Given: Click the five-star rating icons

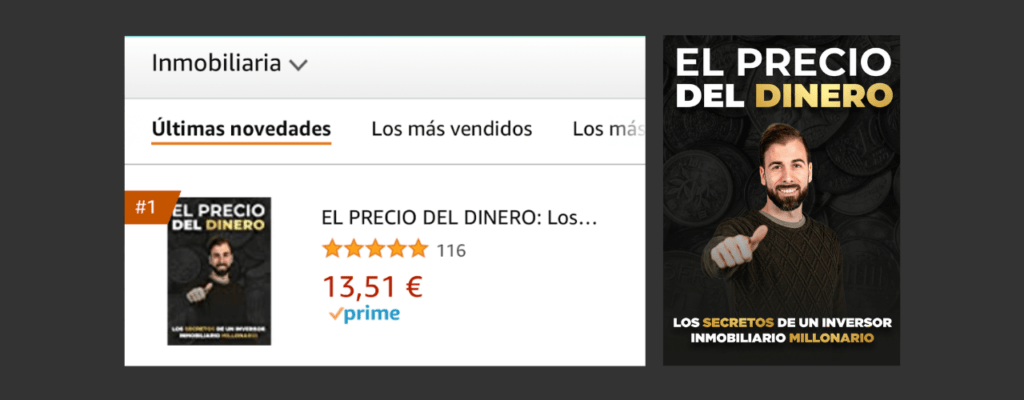Looking at the screenshot, I should tap(375, 249).
